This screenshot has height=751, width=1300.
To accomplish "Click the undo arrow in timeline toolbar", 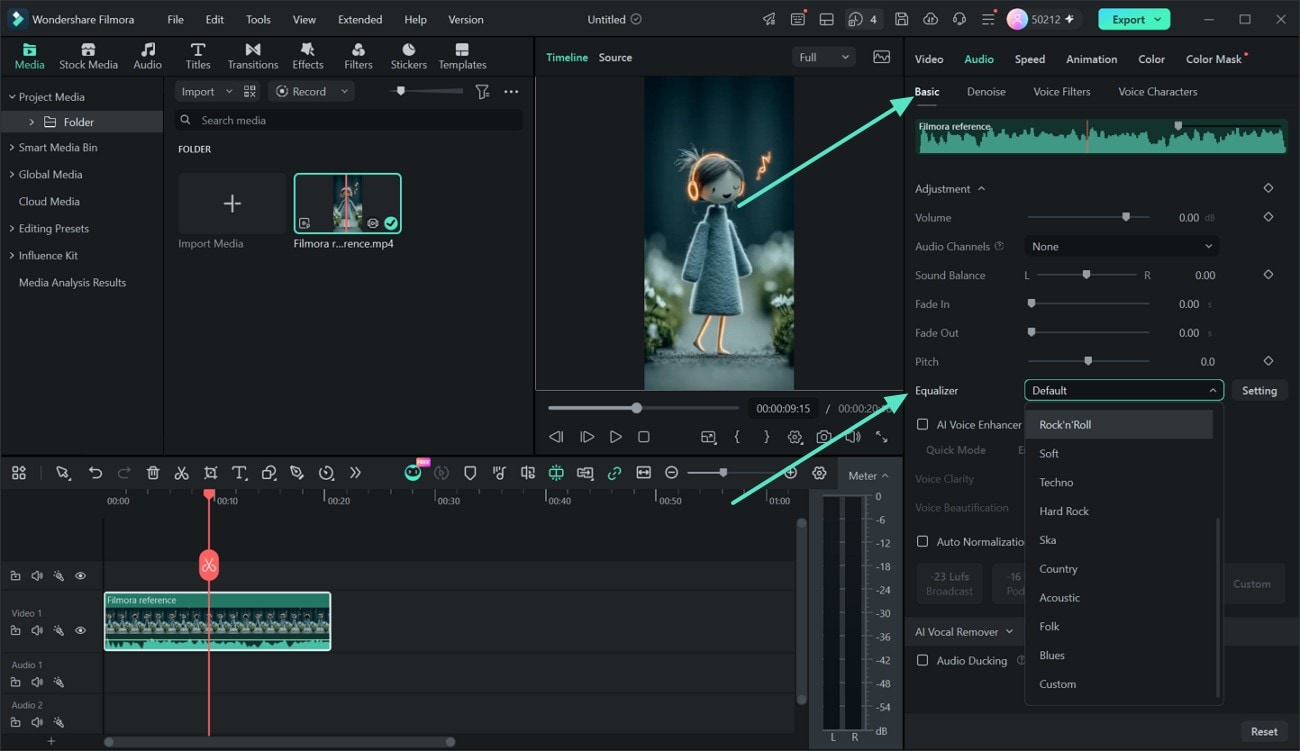I will (x=95, y=473).
